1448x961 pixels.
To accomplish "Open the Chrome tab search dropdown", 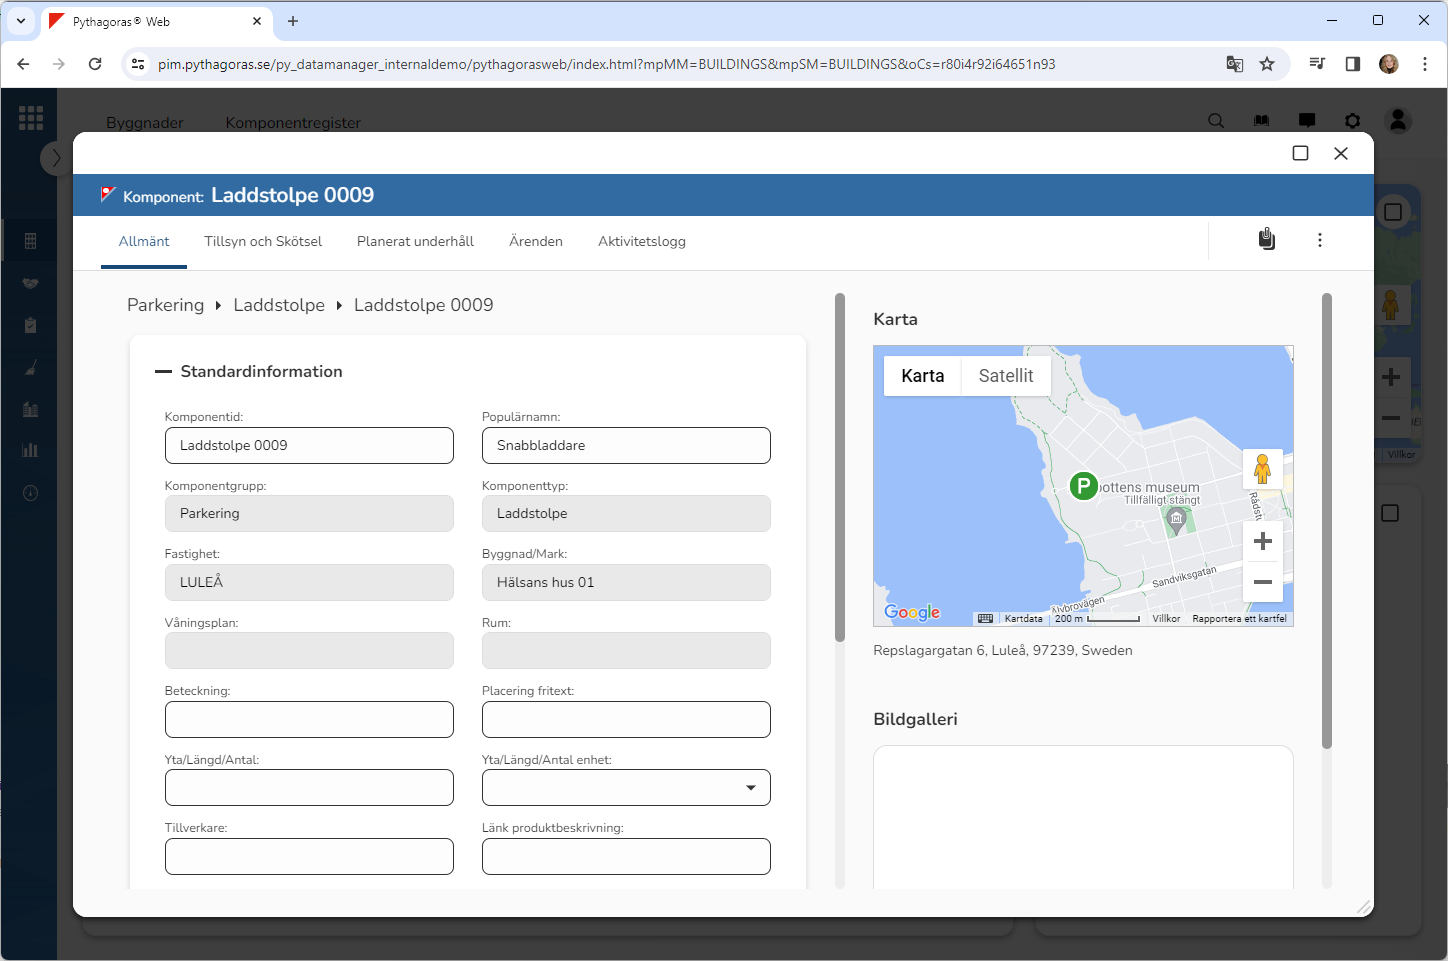I will point(21,21).
